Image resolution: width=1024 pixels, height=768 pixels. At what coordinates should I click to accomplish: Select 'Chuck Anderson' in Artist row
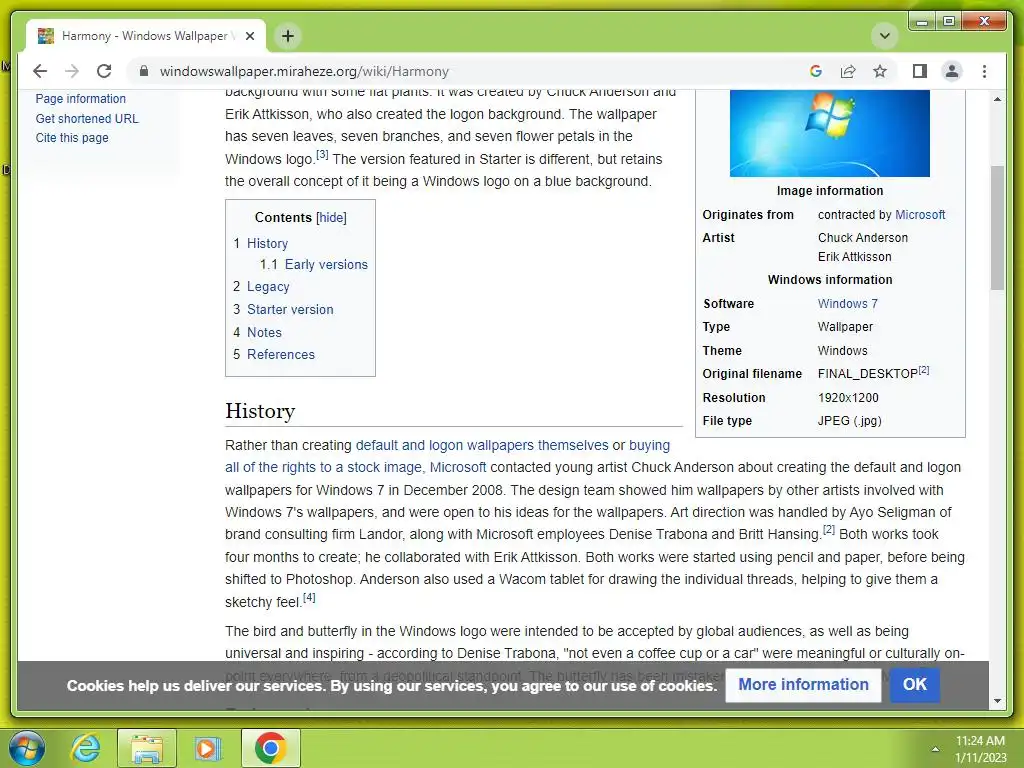(x=863, y=238)
